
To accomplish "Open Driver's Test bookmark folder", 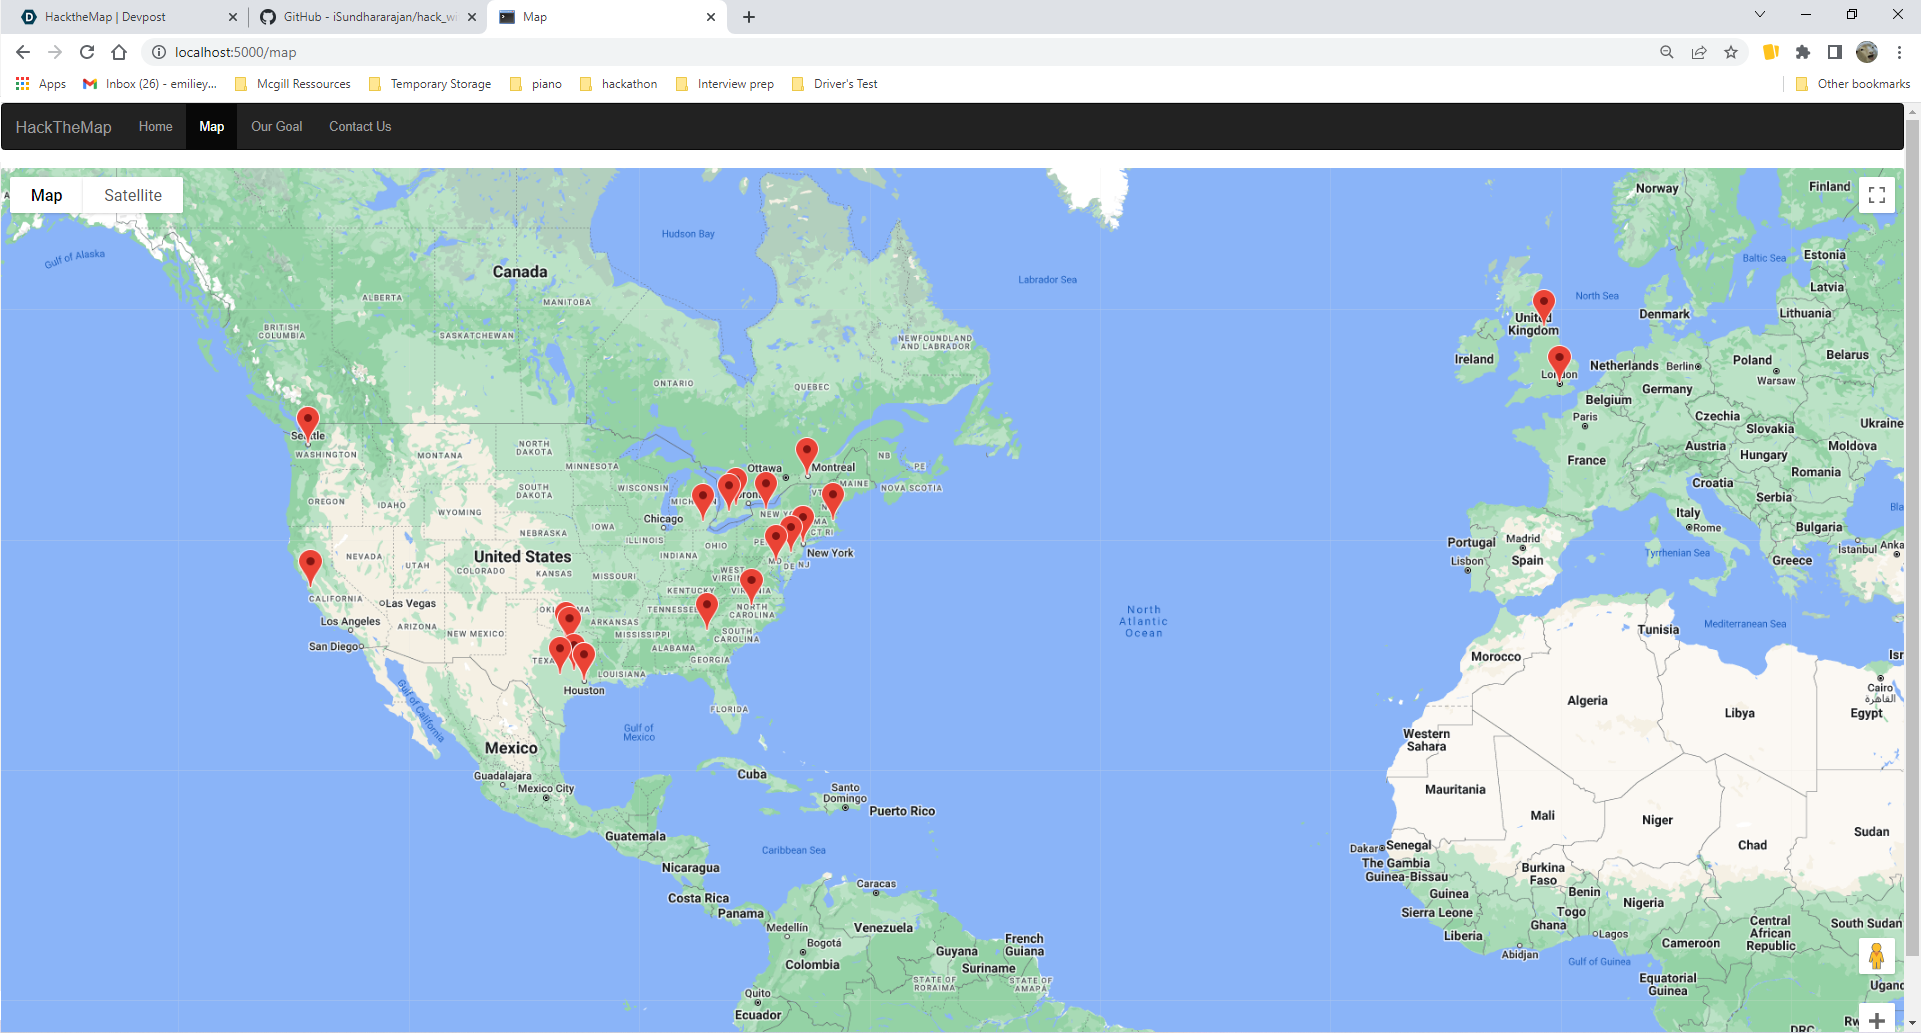I will [x=835, y=84].
